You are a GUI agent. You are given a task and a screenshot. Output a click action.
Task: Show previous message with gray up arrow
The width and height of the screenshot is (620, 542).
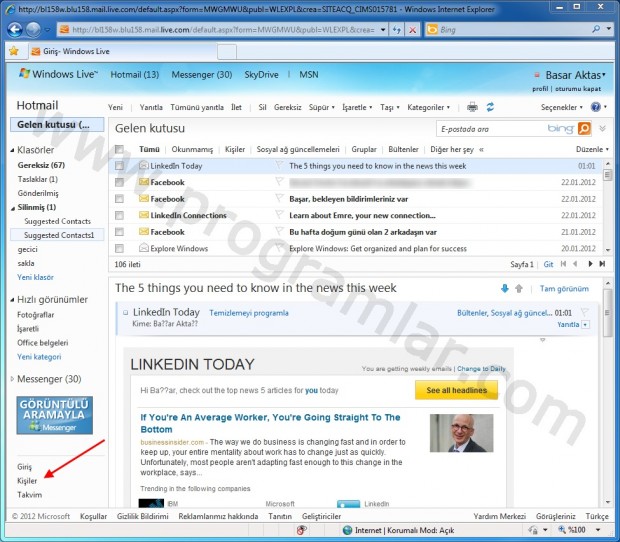519,289
